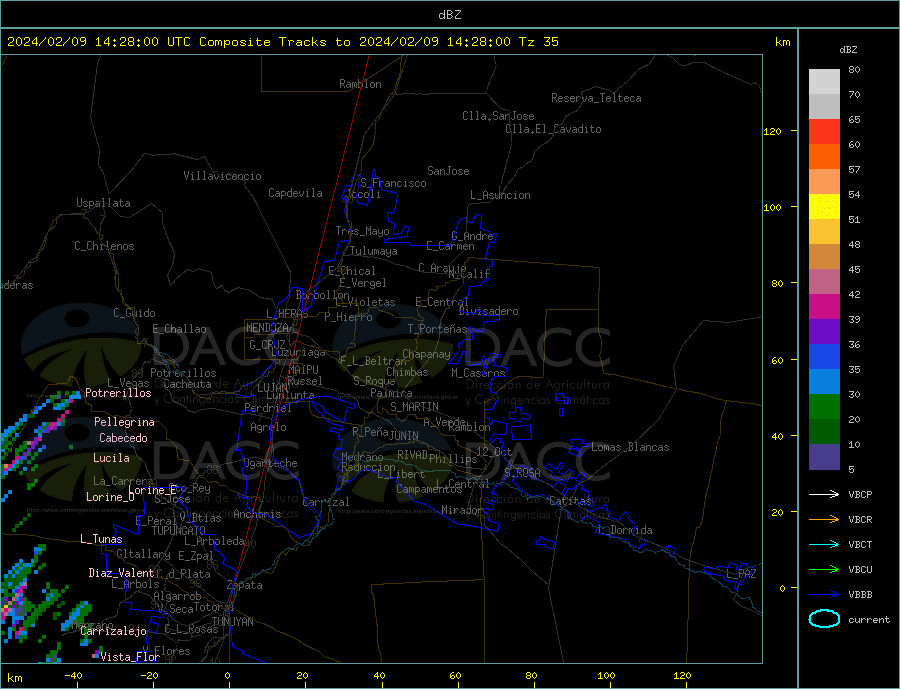Click the indigo 10 dBZ swatch
900x689 pixels.
point(824,456)
